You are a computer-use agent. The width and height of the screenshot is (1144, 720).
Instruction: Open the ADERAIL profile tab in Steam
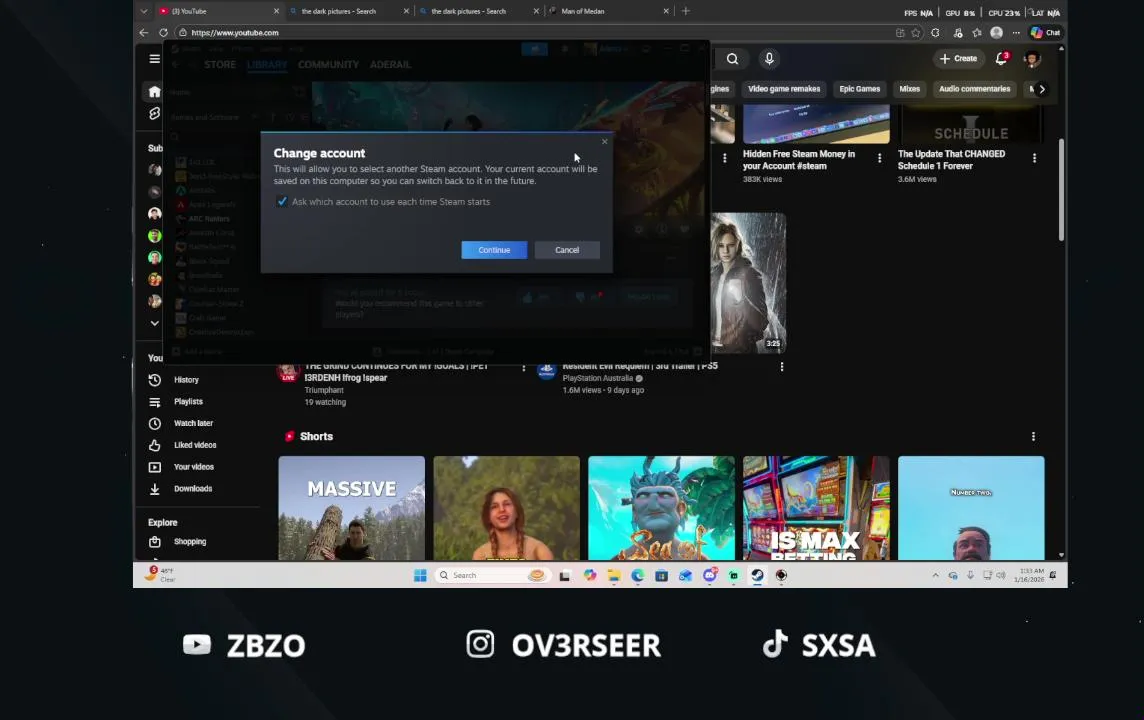coord(390,64)
